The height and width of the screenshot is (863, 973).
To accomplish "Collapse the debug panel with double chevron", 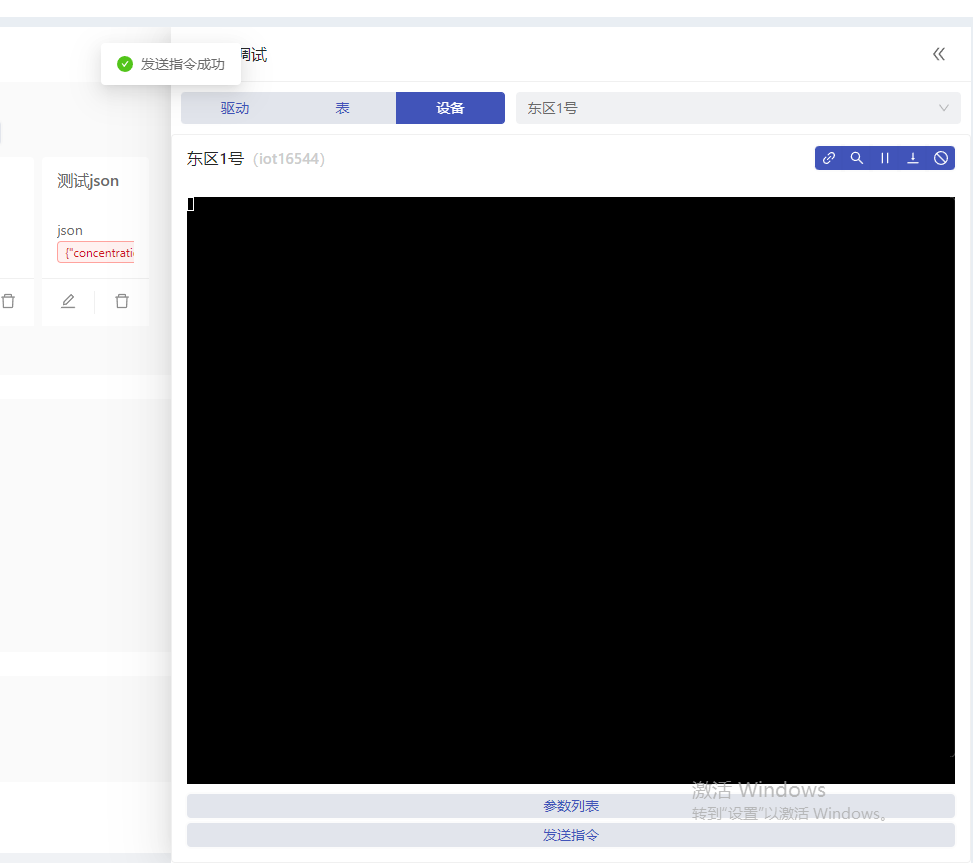I will [939, 55].
